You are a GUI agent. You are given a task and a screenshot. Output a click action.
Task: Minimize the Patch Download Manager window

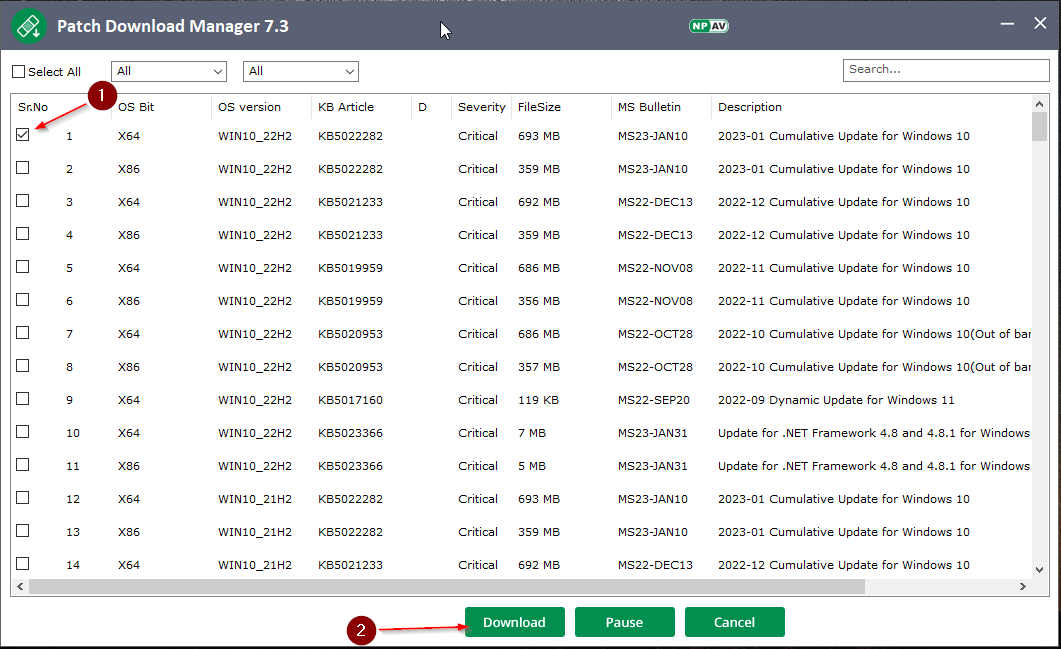1007,24
